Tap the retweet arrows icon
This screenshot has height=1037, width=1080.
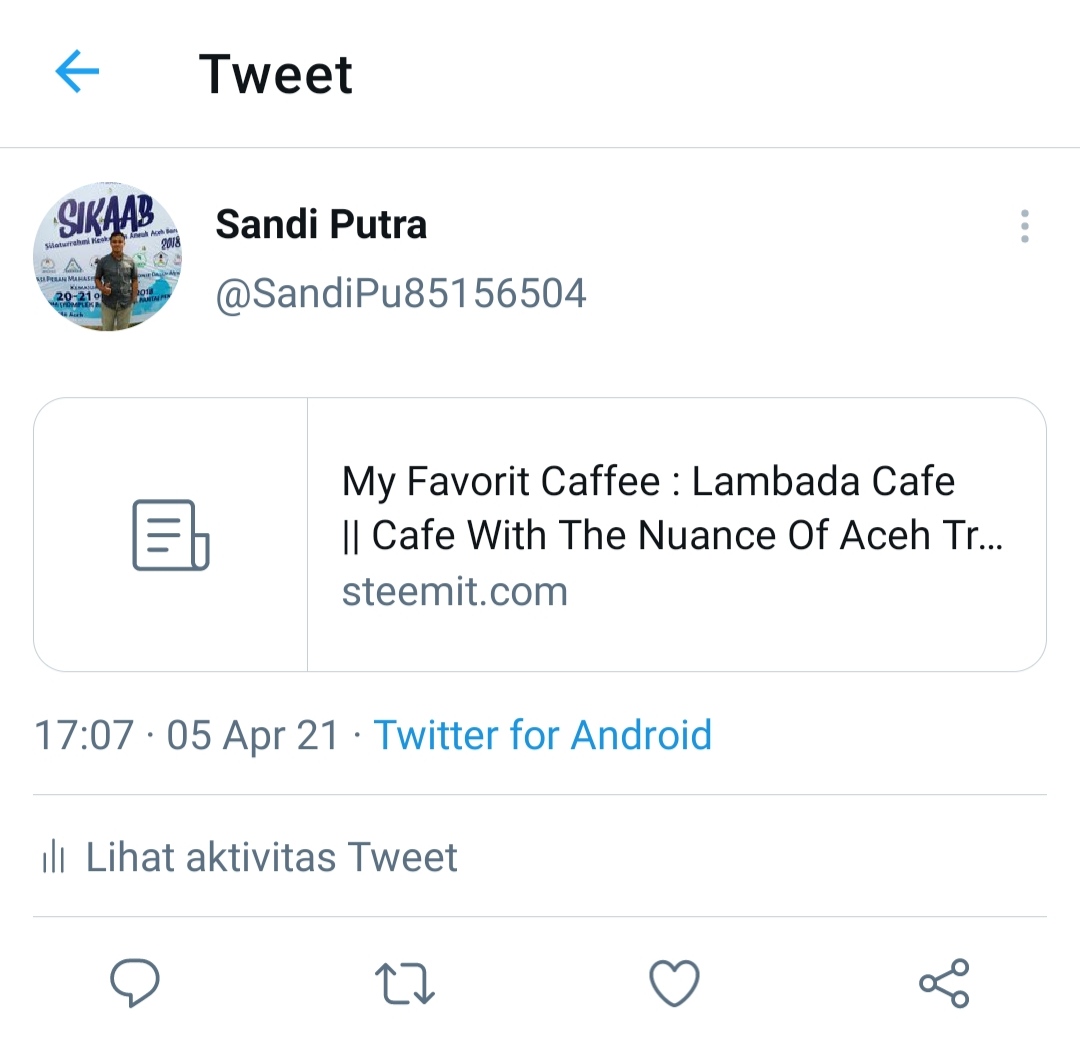(404, 983)
